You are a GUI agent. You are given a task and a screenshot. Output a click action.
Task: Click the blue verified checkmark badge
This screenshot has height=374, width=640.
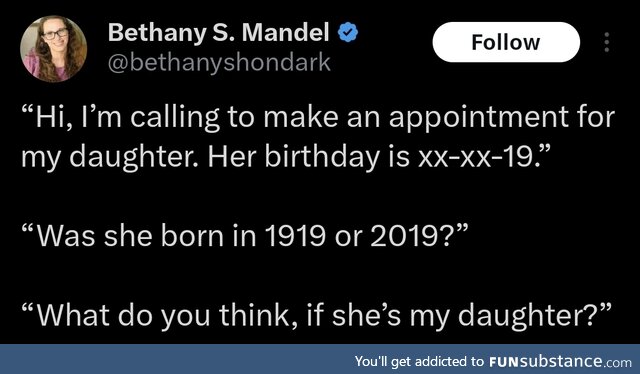[x=348, y=33]
